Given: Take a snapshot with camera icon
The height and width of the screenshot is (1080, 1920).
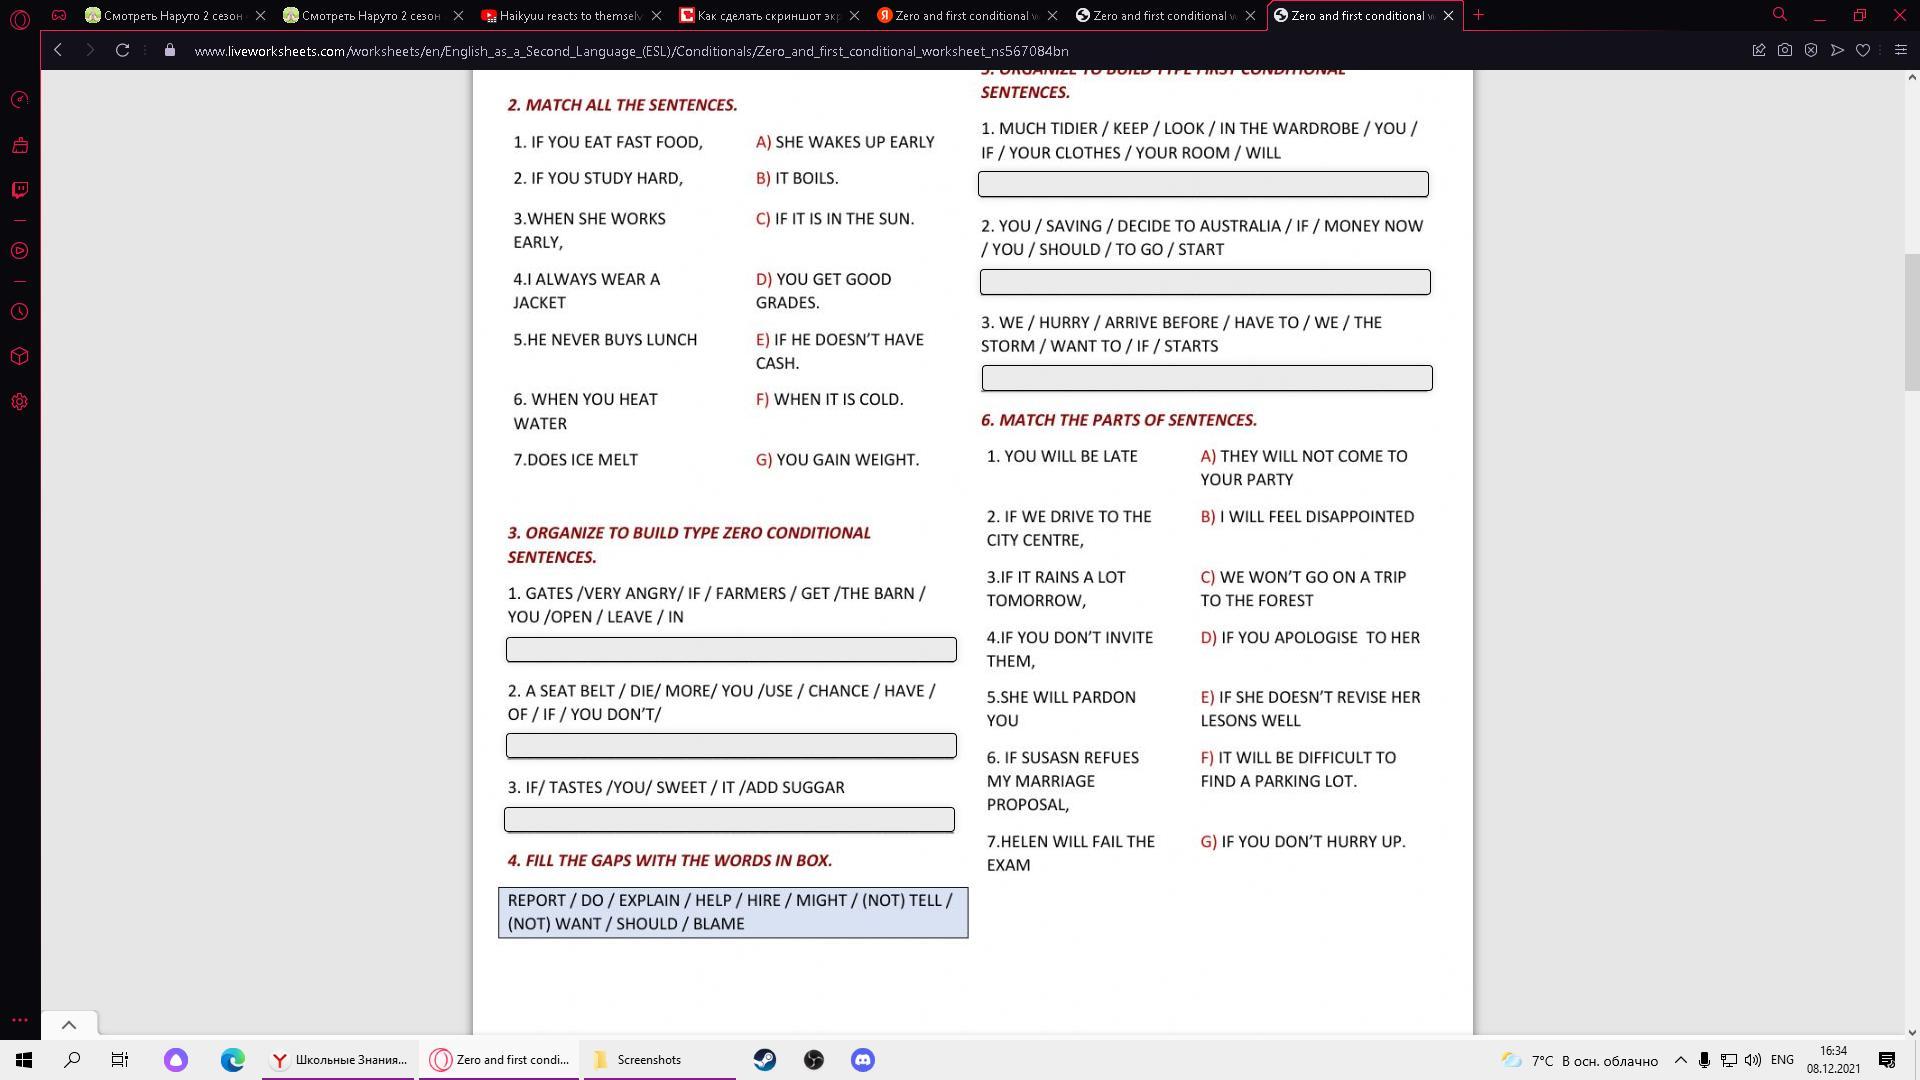Looking at the screenshot, I should pyautogui.click(x=1784, y=50).
